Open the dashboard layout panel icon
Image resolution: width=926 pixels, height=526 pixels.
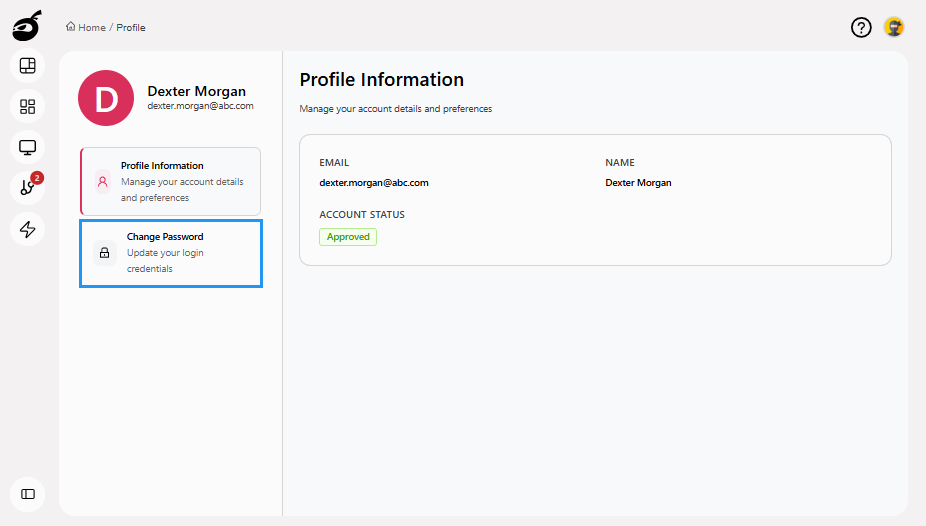pyautogui.click(x=28, y=66)
